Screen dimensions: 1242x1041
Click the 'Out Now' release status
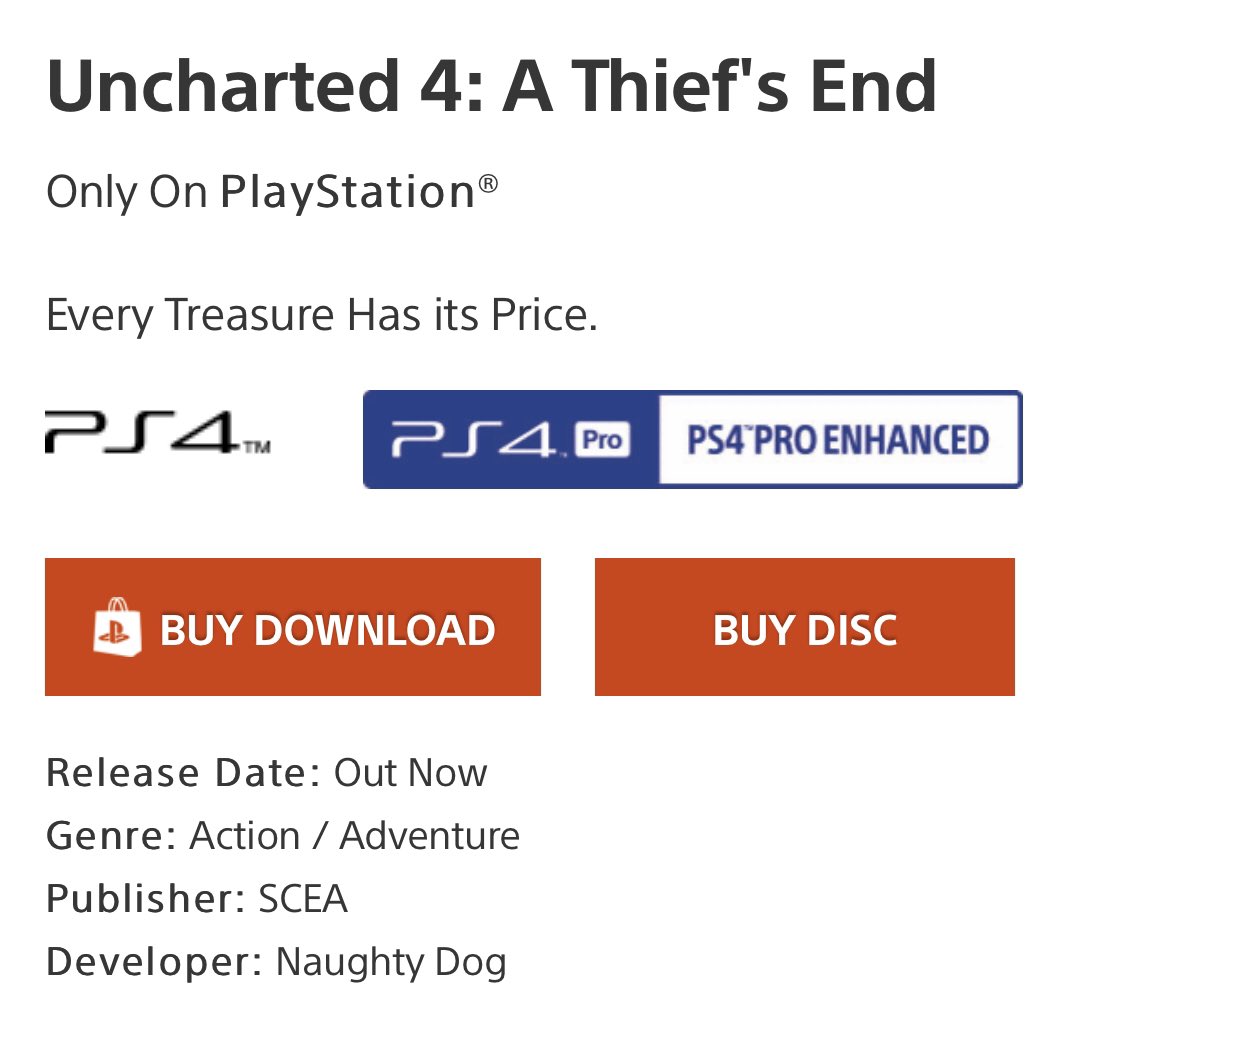[x=410, y=773]
